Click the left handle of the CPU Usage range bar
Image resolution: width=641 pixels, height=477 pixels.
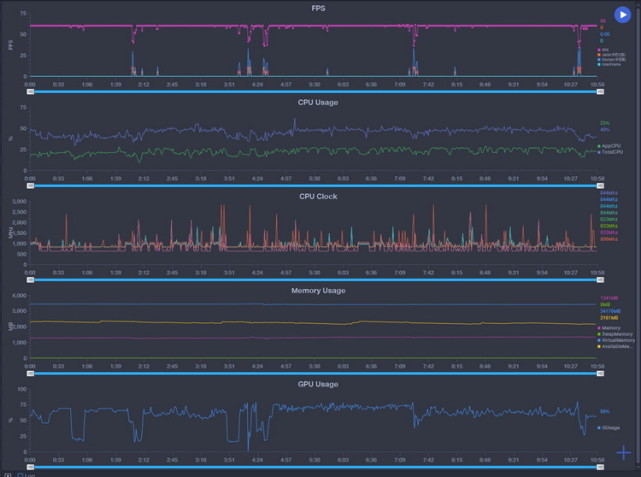point(30,186)
